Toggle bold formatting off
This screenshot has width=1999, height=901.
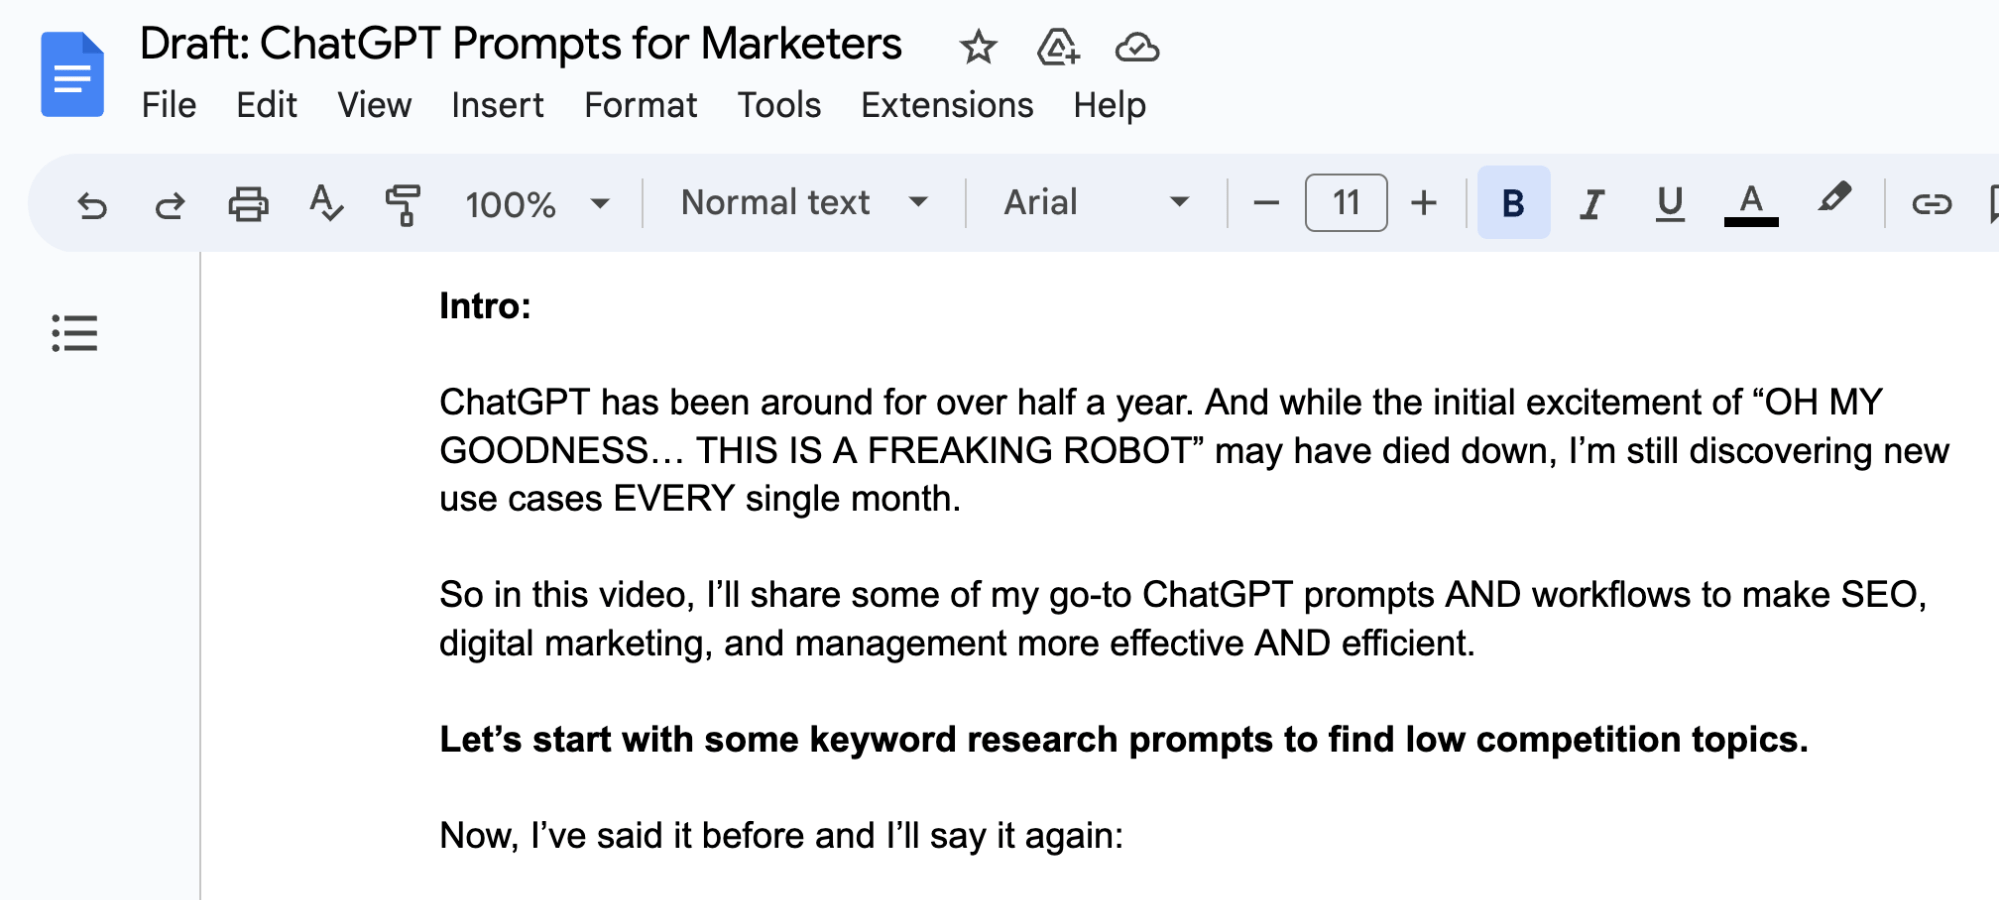1514,203
